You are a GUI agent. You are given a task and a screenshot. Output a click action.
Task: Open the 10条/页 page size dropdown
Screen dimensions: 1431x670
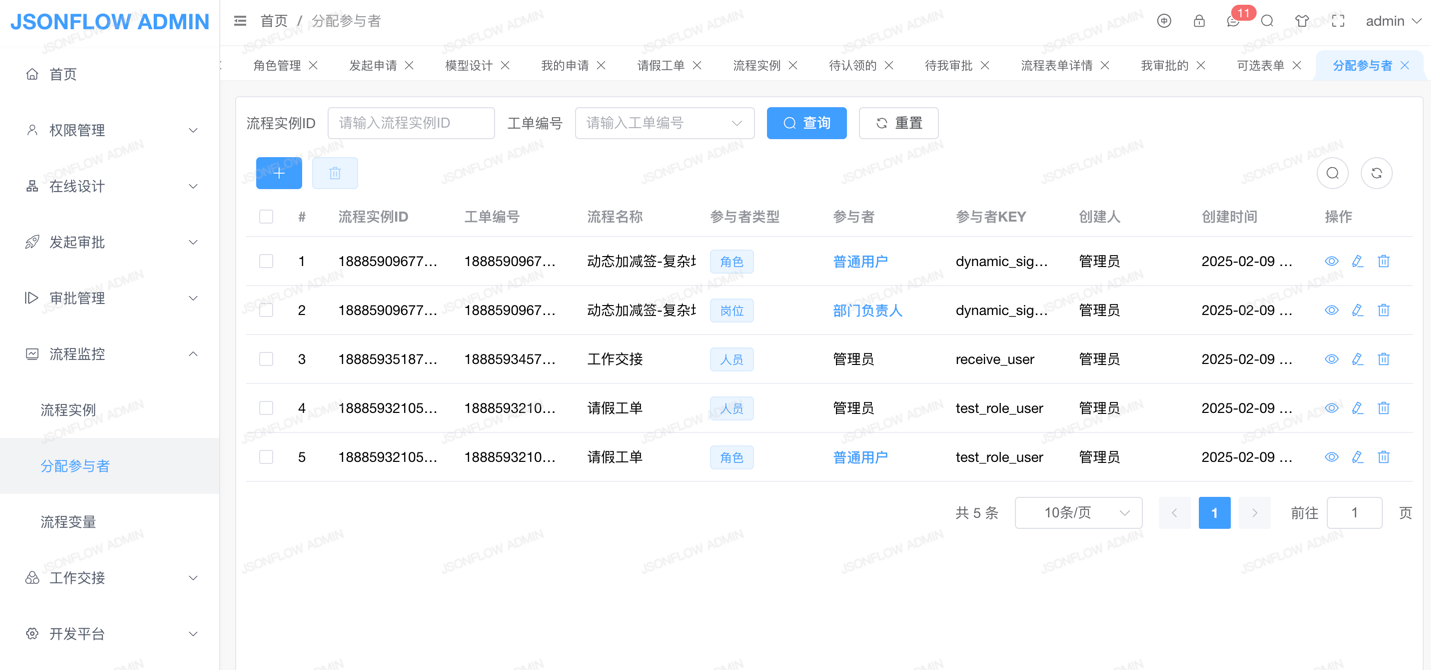pos(1078,513)
